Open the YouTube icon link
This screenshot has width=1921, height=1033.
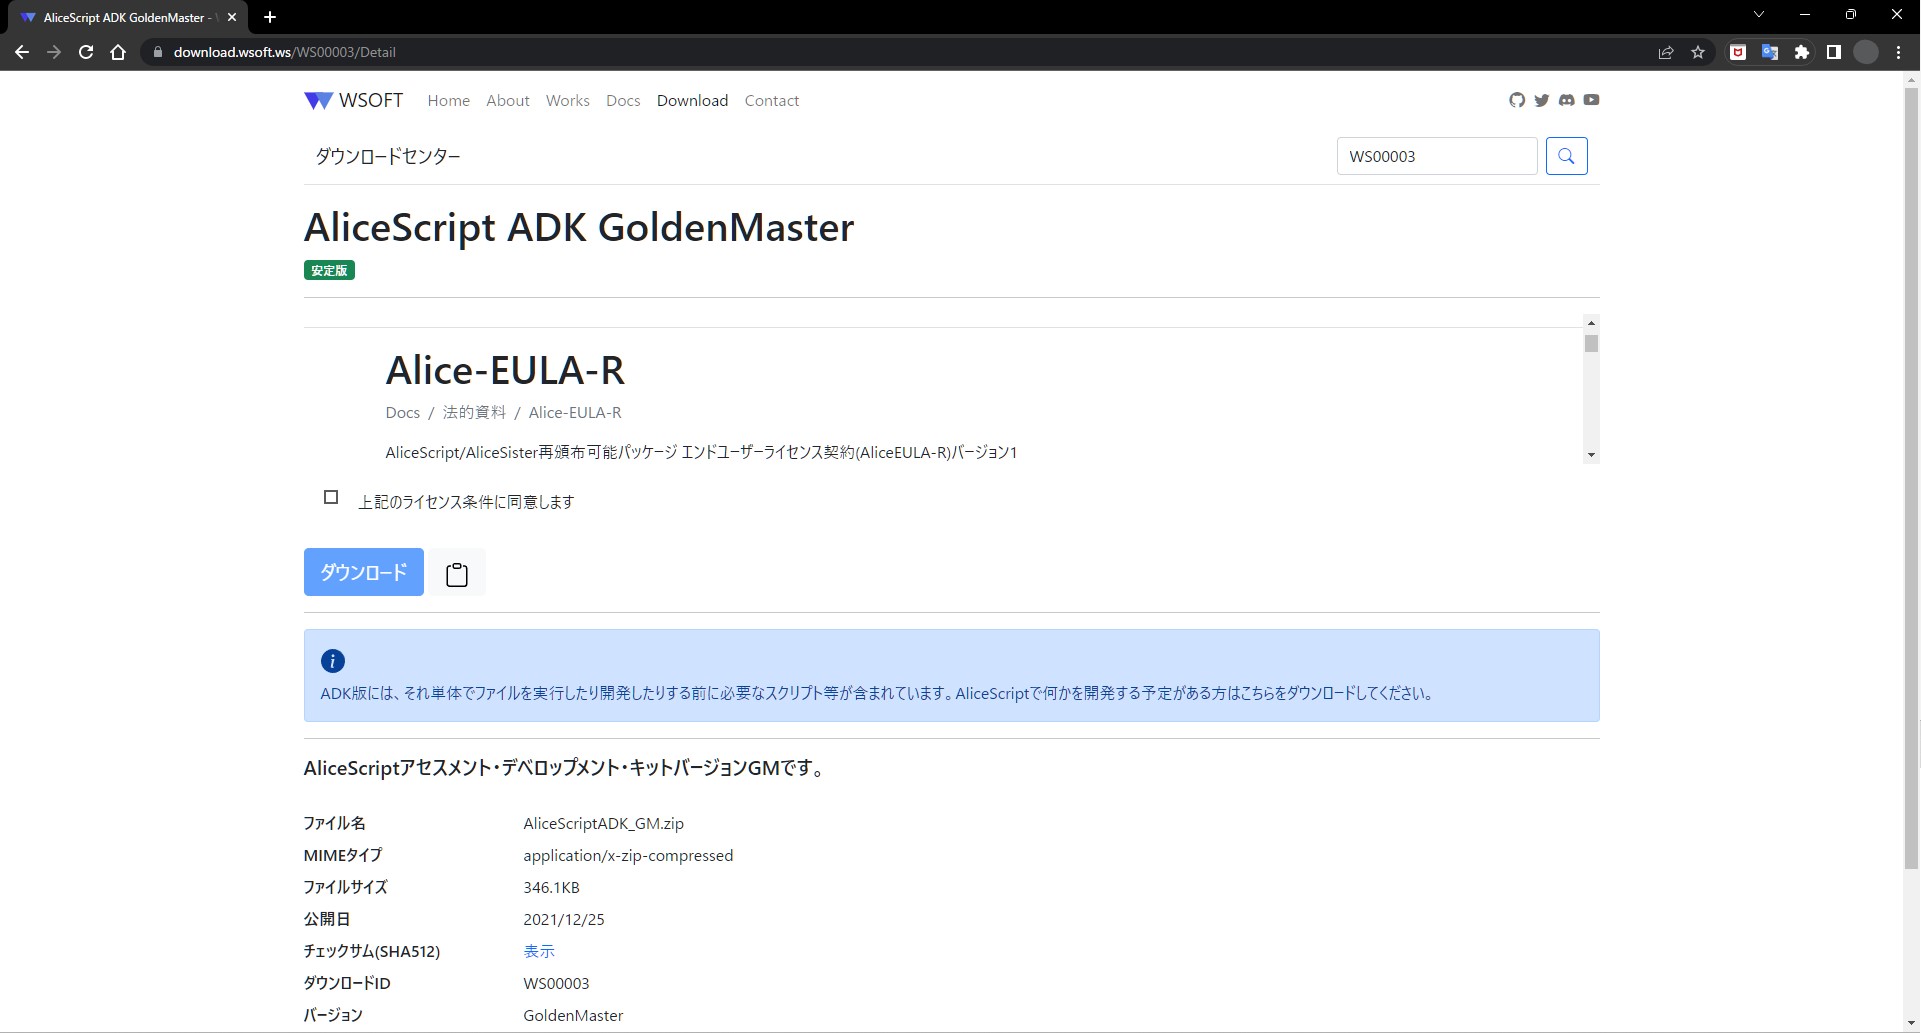(x=1591, y=100)
